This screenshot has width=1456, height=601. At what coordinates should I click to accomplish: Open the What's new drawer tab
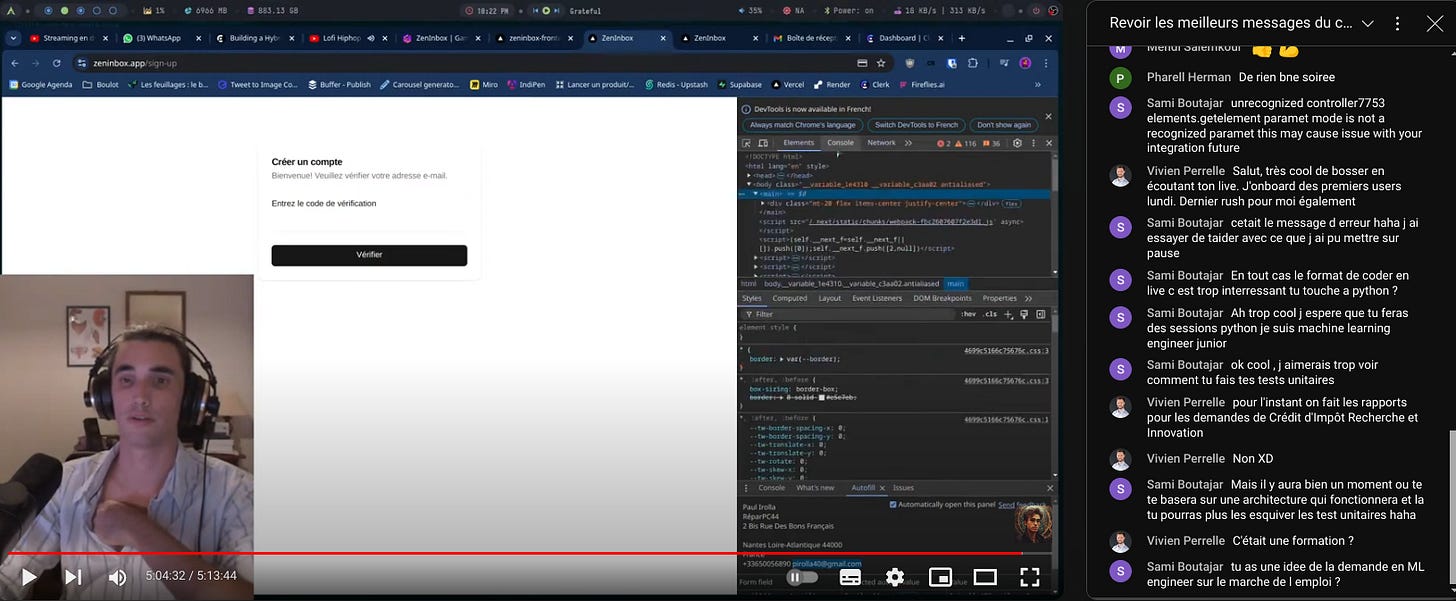(815, 488)
